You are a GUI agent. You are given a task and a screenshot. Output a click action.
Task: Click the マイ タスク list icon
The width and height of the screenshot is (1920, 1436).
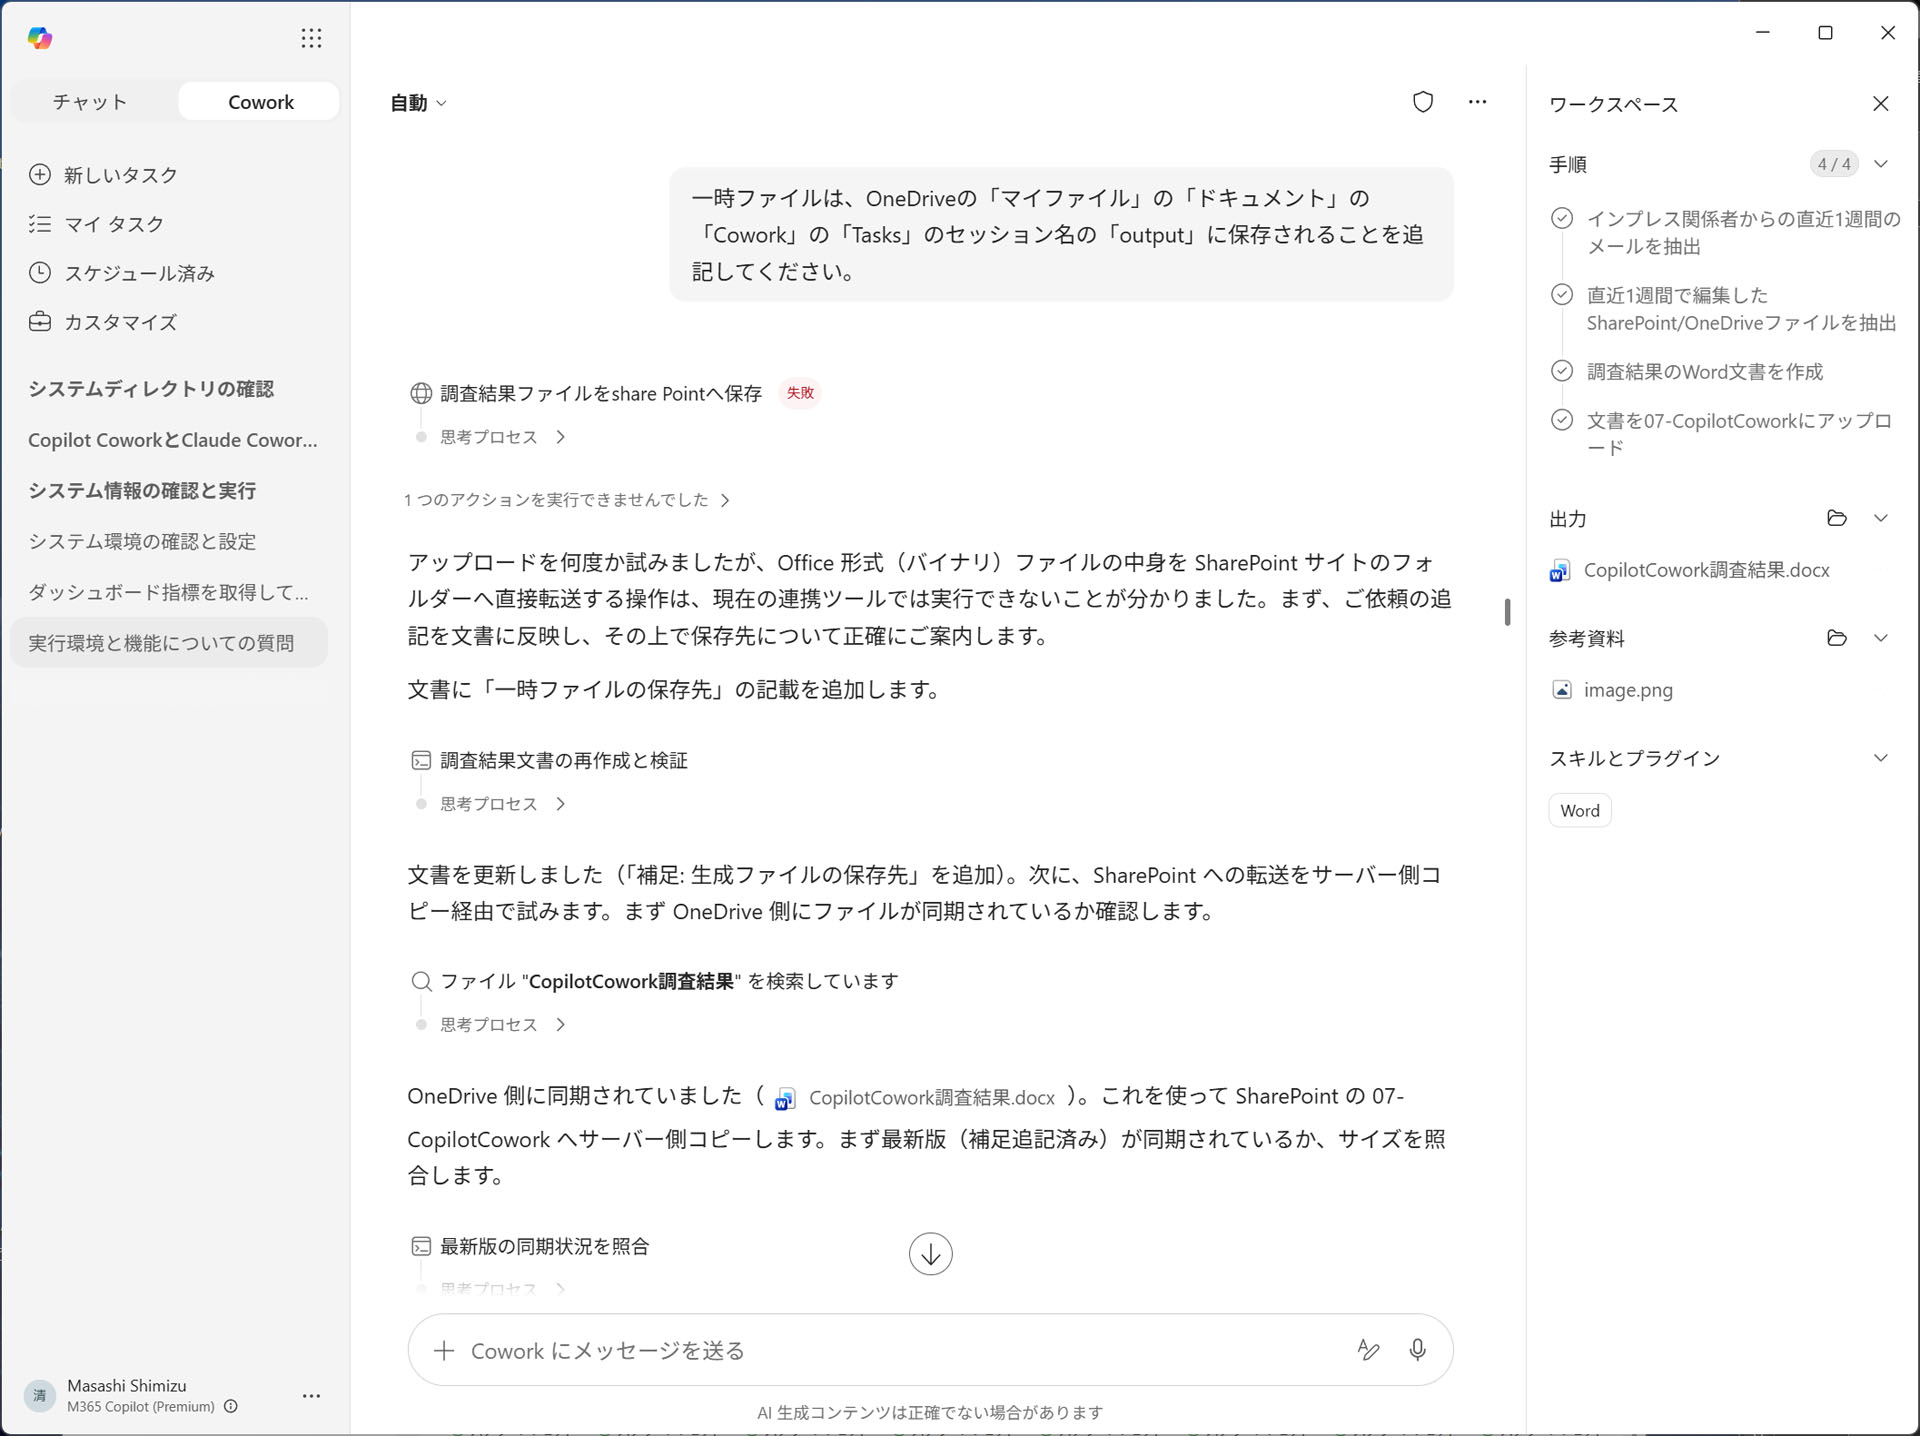[x=40, y=224]
